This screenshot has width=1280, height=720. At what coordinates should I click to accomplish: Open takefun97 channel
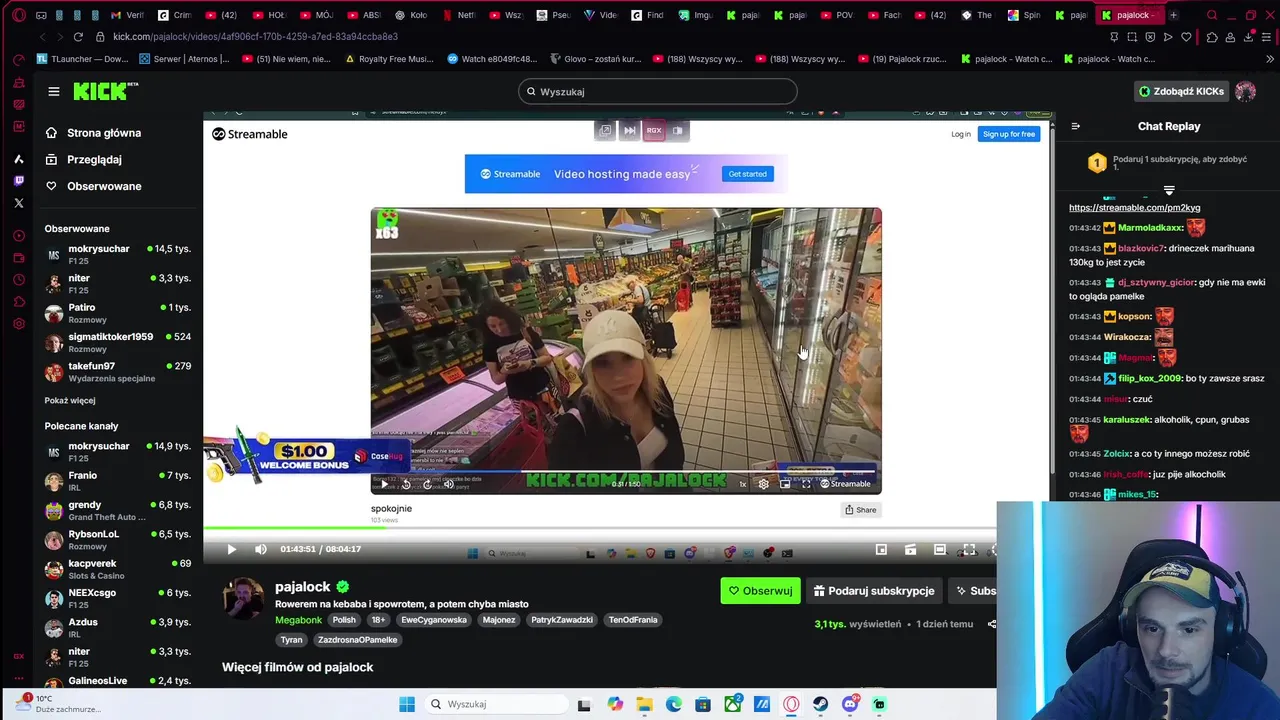tap(118, 372)
